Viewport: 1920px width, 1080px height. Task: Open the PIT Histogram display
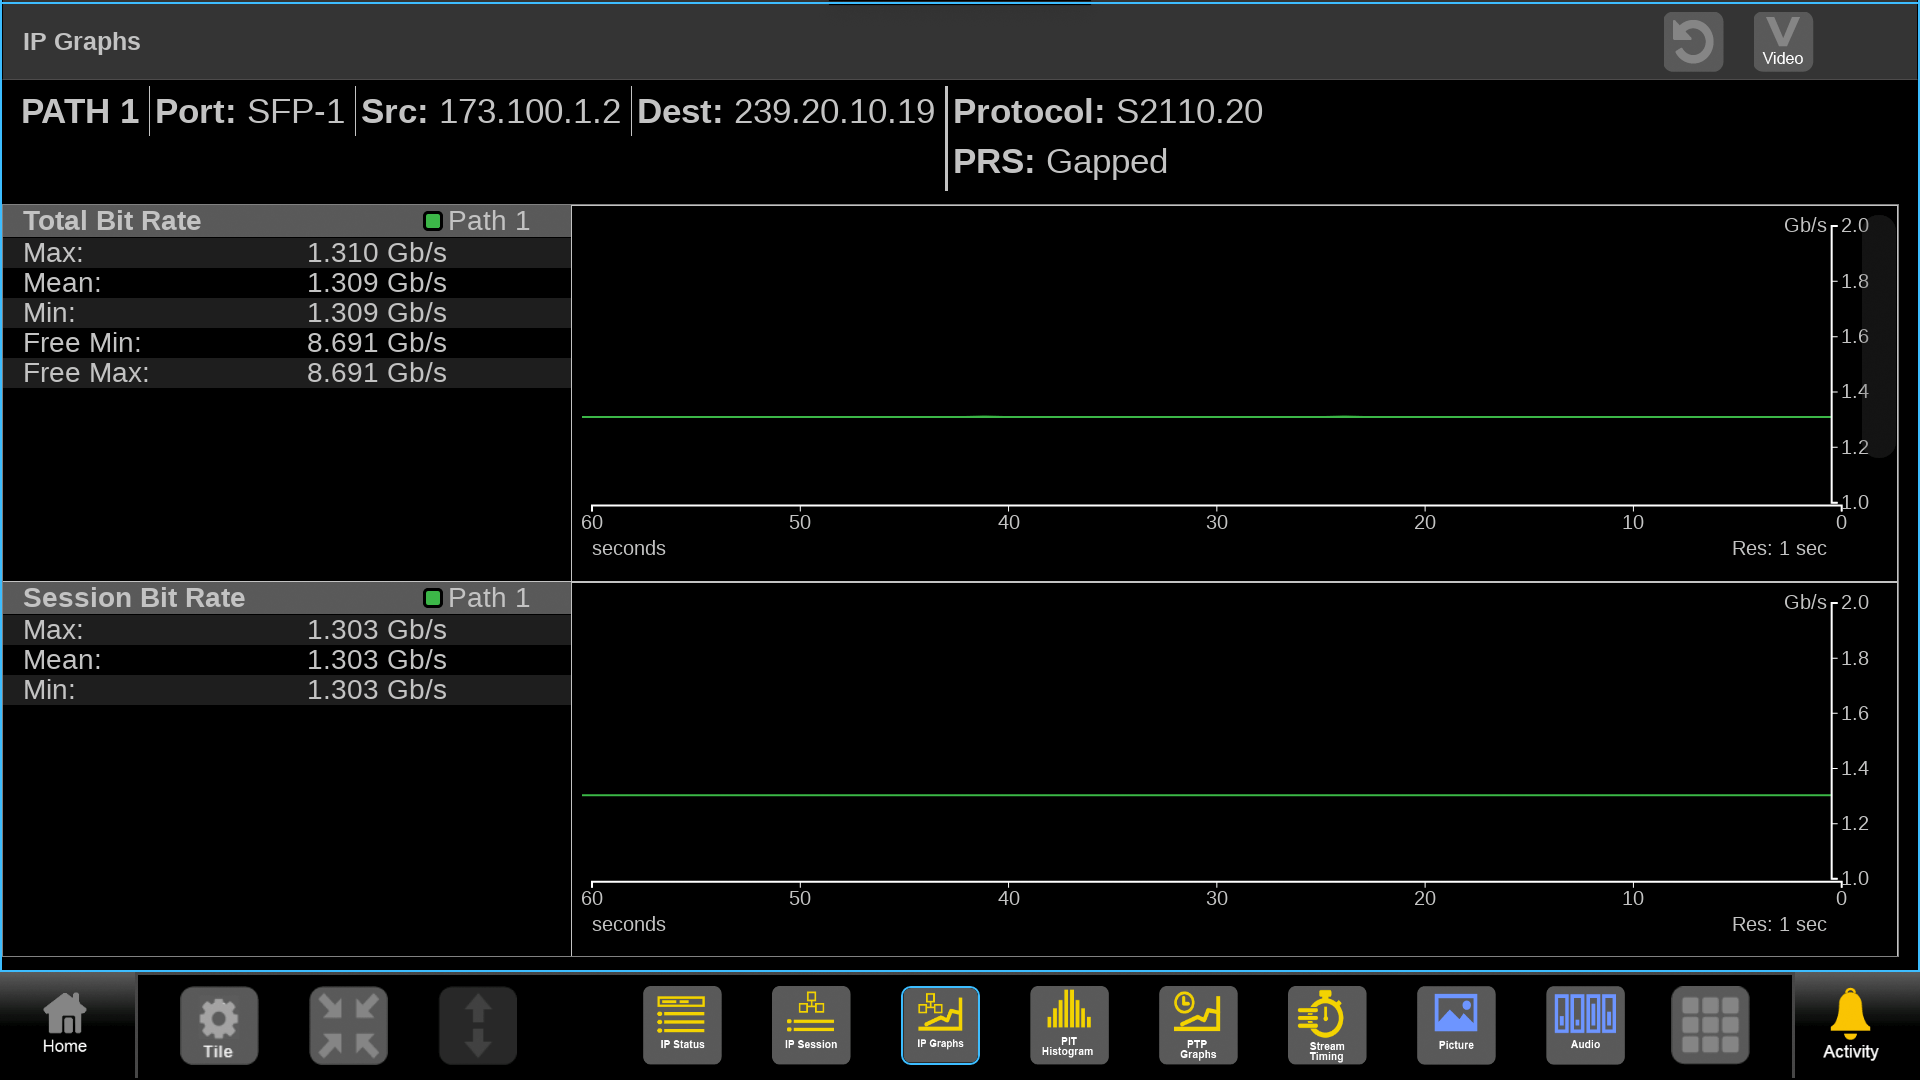[1069, 1025]
